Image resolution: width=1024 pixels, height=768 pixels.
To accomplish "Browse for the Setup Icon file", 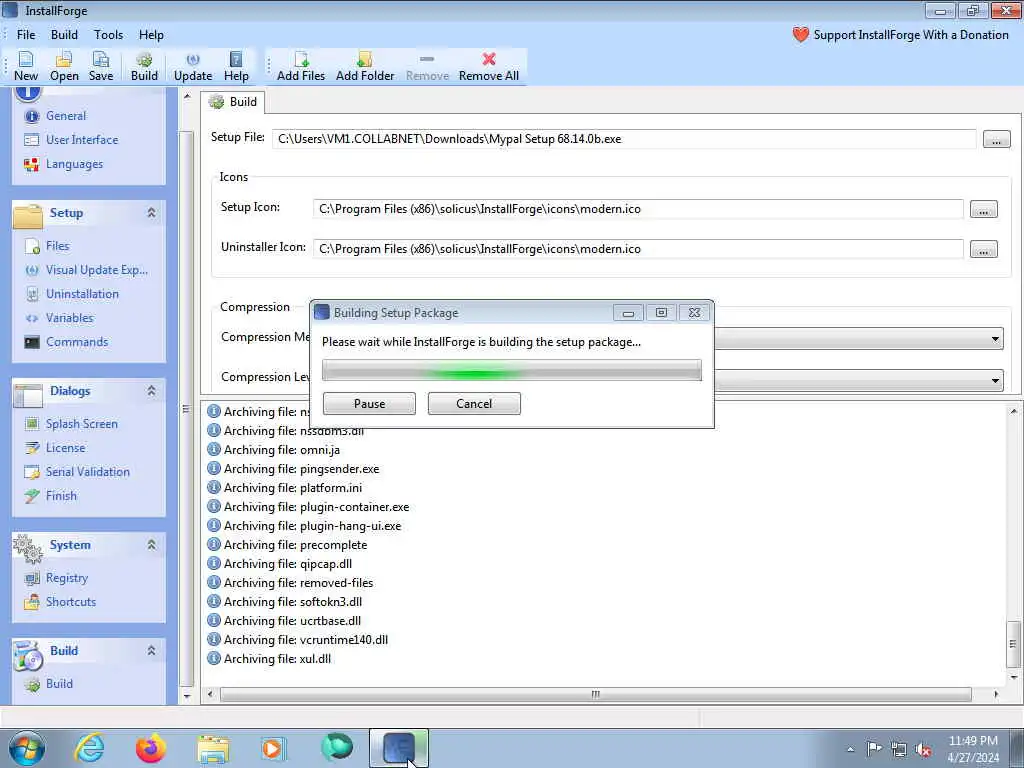I will pos(984,210).
